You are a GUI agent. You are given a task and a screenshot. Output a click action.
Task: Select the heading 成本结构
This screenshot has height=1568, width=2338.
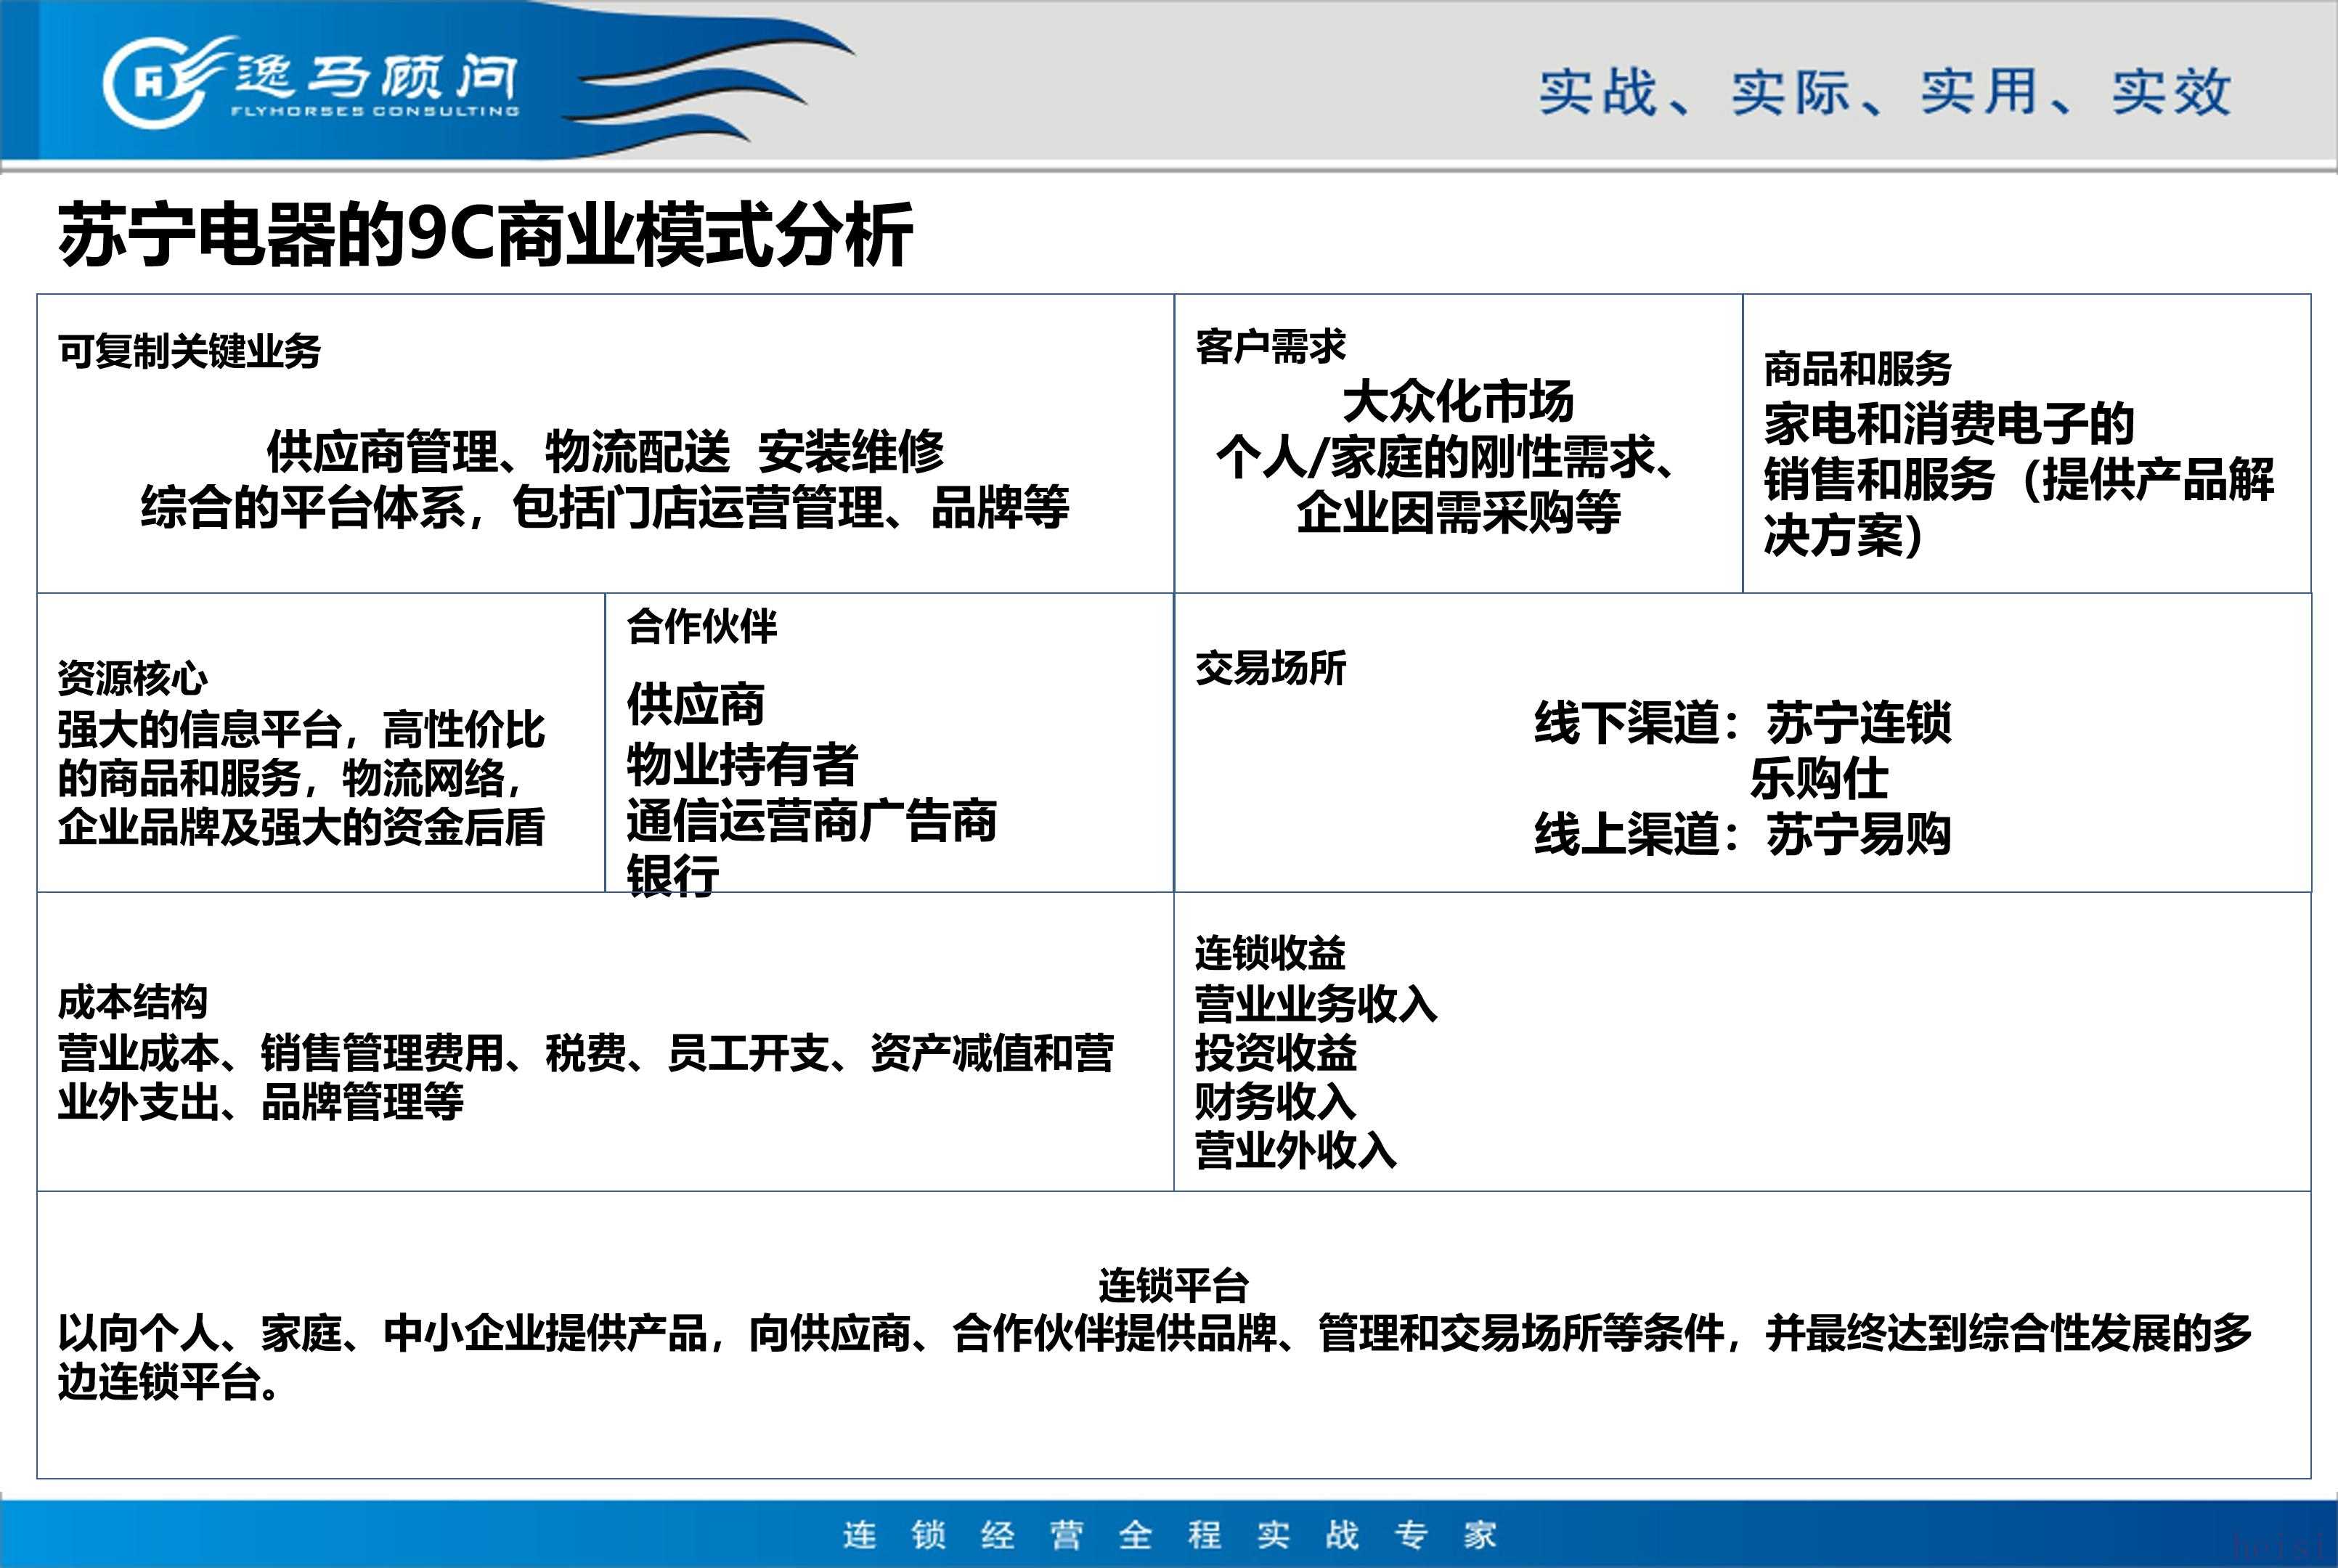[x=132, y=1002]
